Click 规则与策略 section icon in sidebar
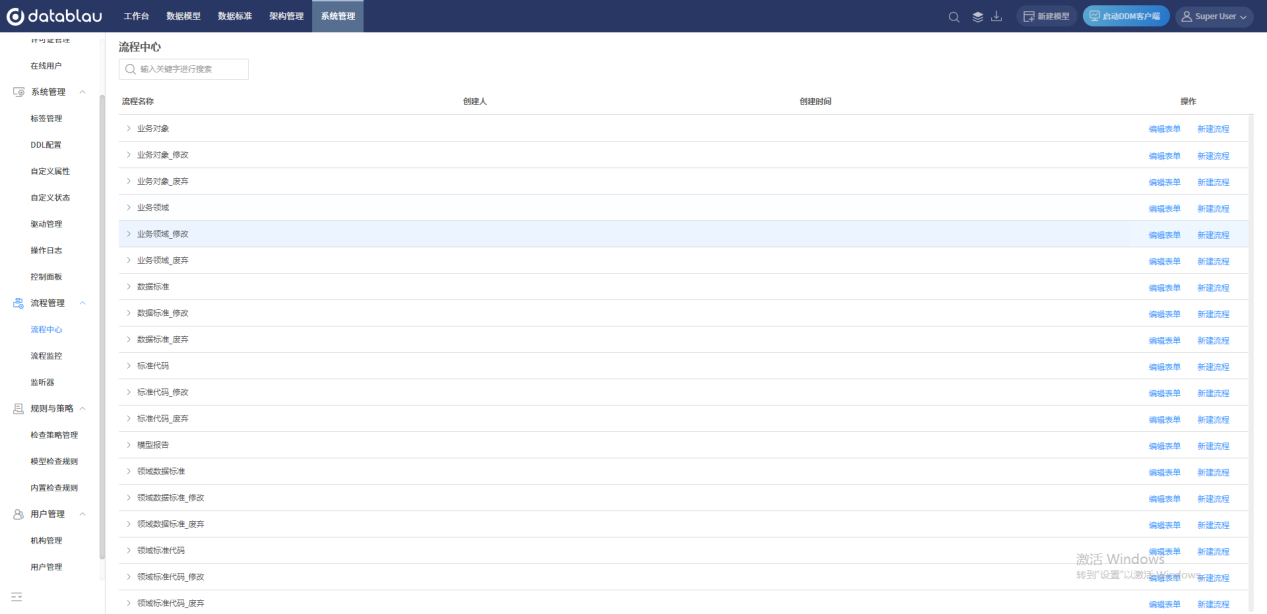 (18, 408)
